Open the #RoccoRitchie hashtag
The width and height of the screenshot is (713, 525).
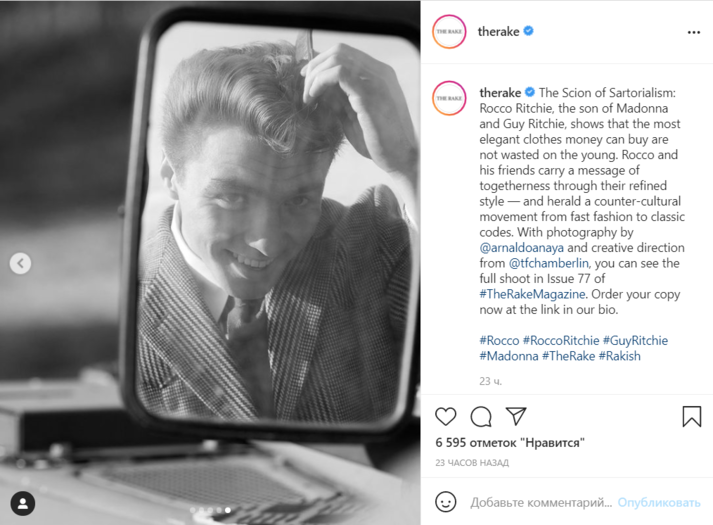[561, 340]
